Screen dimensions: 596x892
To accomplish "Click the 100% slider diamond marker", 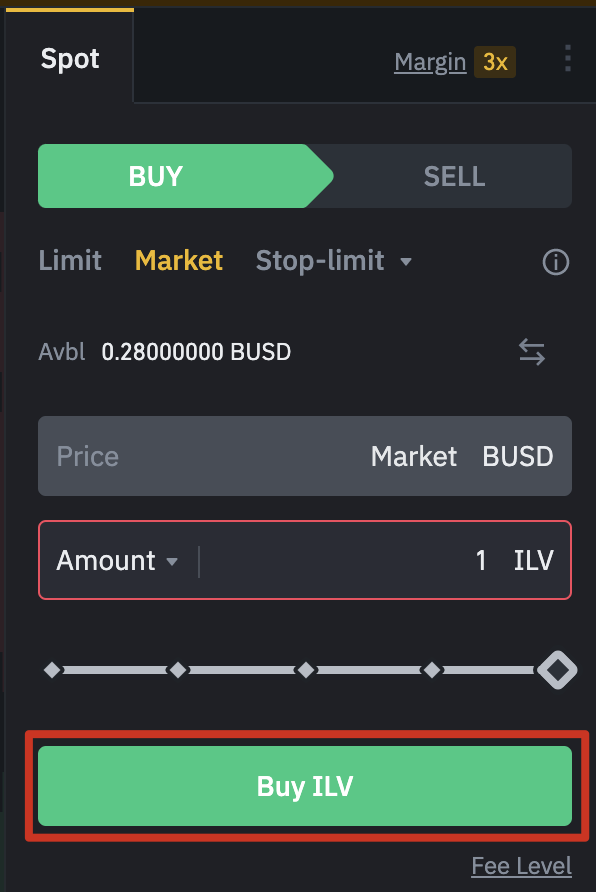I will [558, 670].
